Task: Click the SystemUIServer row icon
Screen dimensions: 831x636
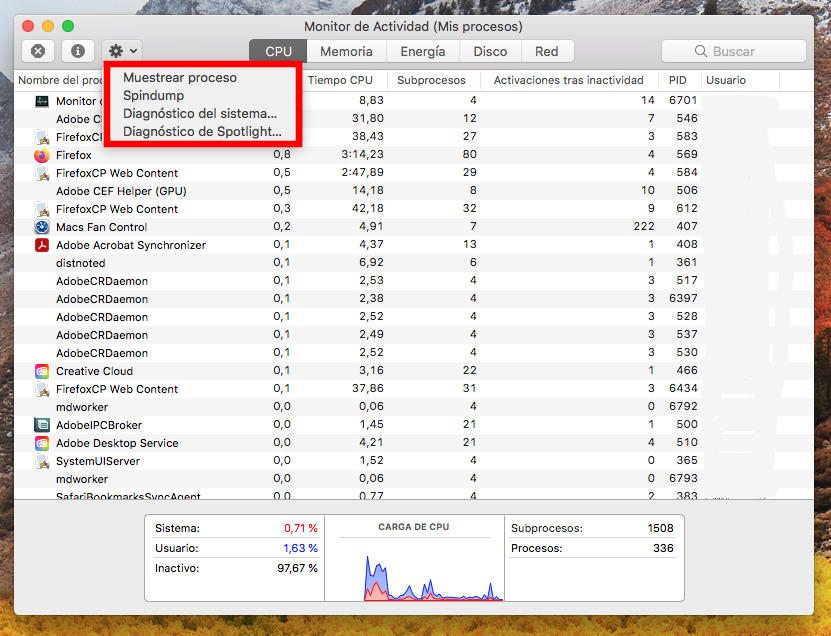Action: pyautogui.click(x=42, y=461)
